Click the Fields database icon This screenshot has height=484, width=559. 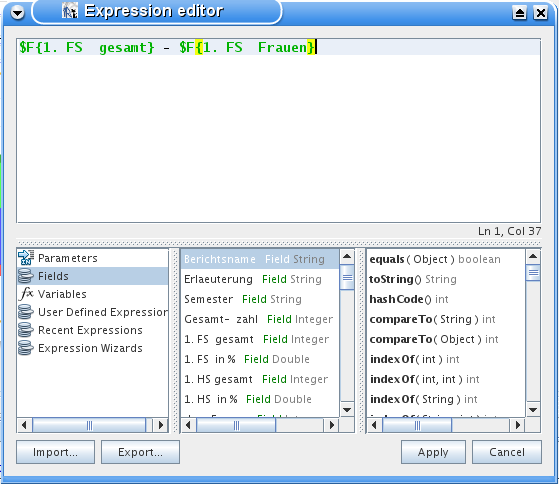(x=26, y=276)
